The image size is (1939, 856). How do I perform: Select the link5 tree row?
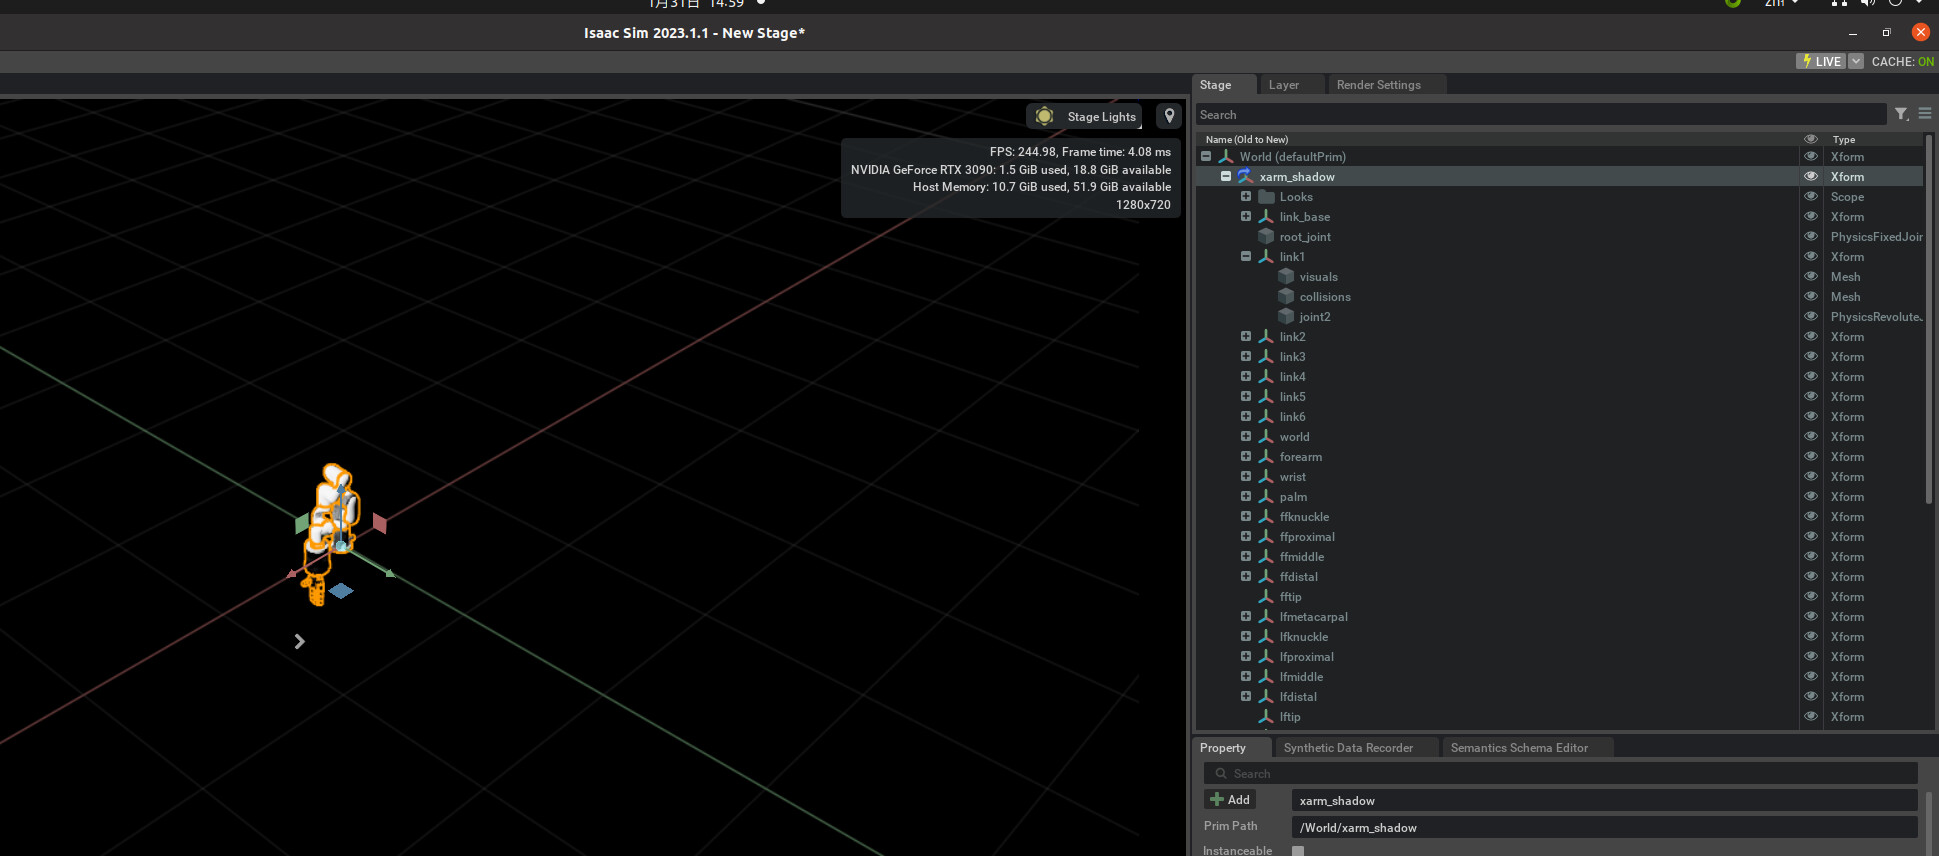pos(1560,396)
